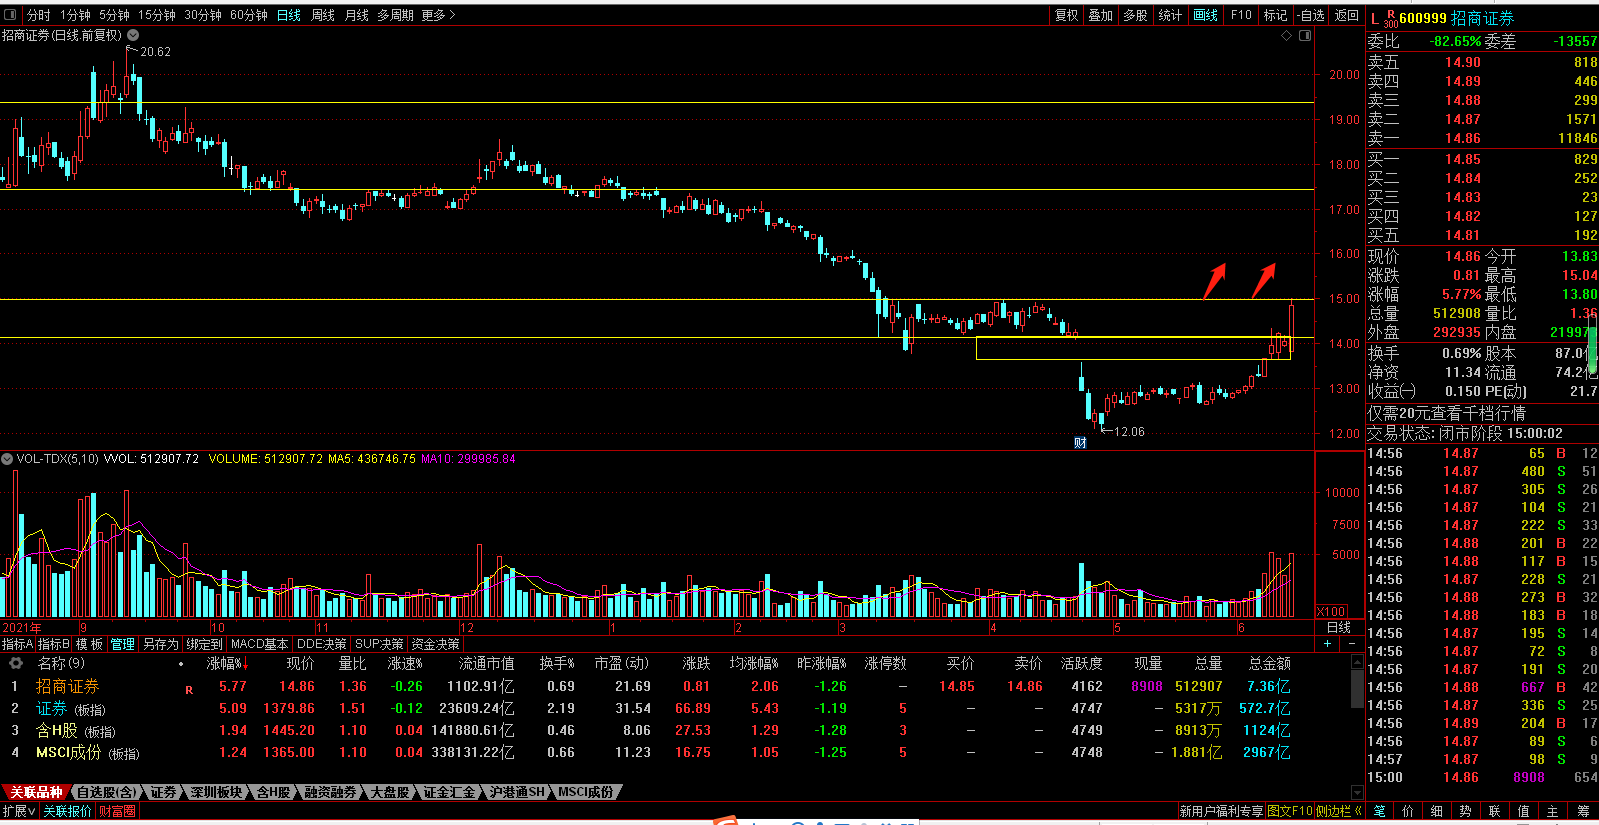Open the 财富圈 link

117,811
